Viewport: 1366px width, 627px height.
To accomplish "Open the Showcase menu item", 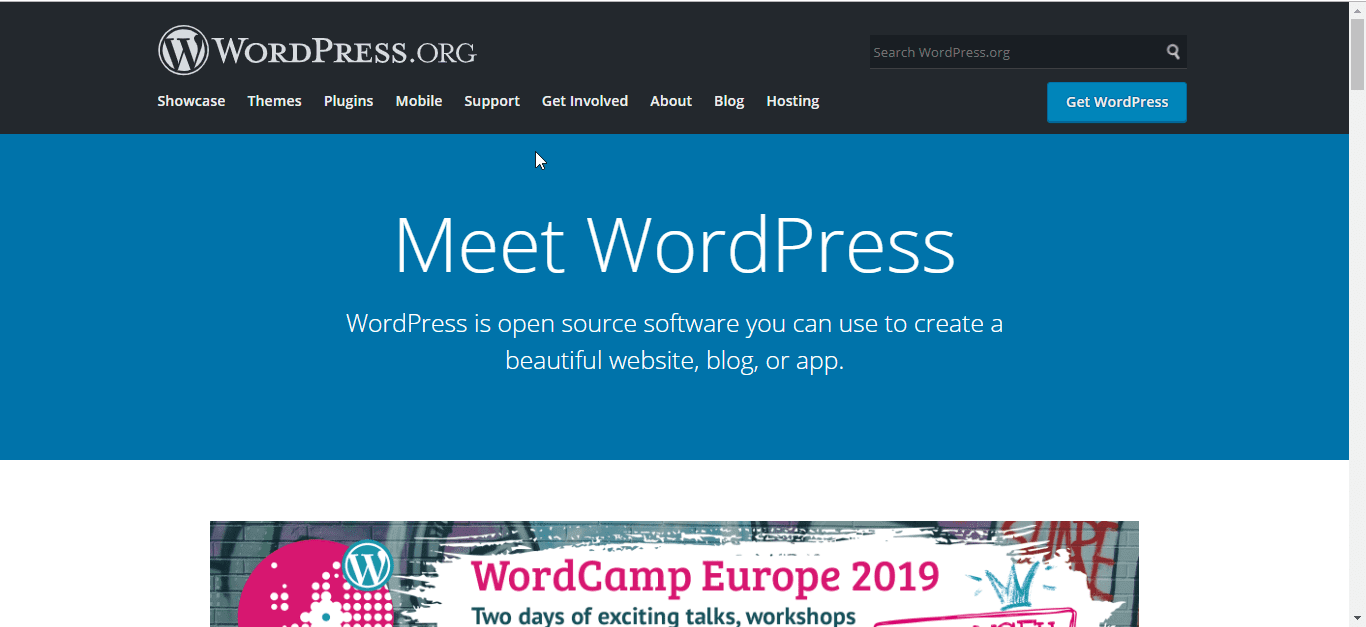I will [191, 101].
